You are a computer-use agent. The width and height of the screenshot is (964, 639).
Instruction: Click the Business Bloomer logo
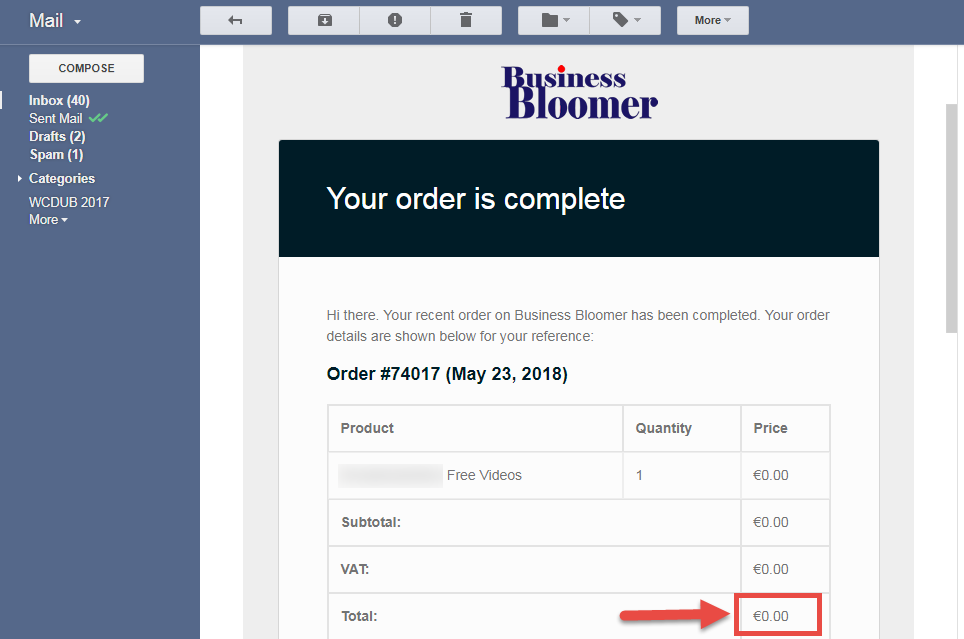click(x=580, y=92)
